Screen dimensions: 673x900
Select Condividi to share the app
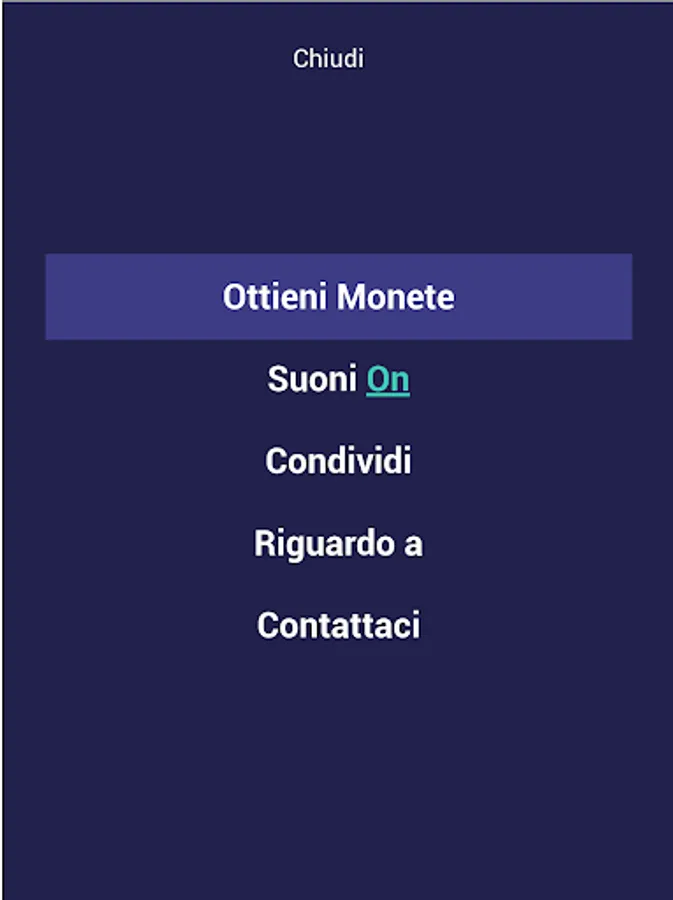338,461
